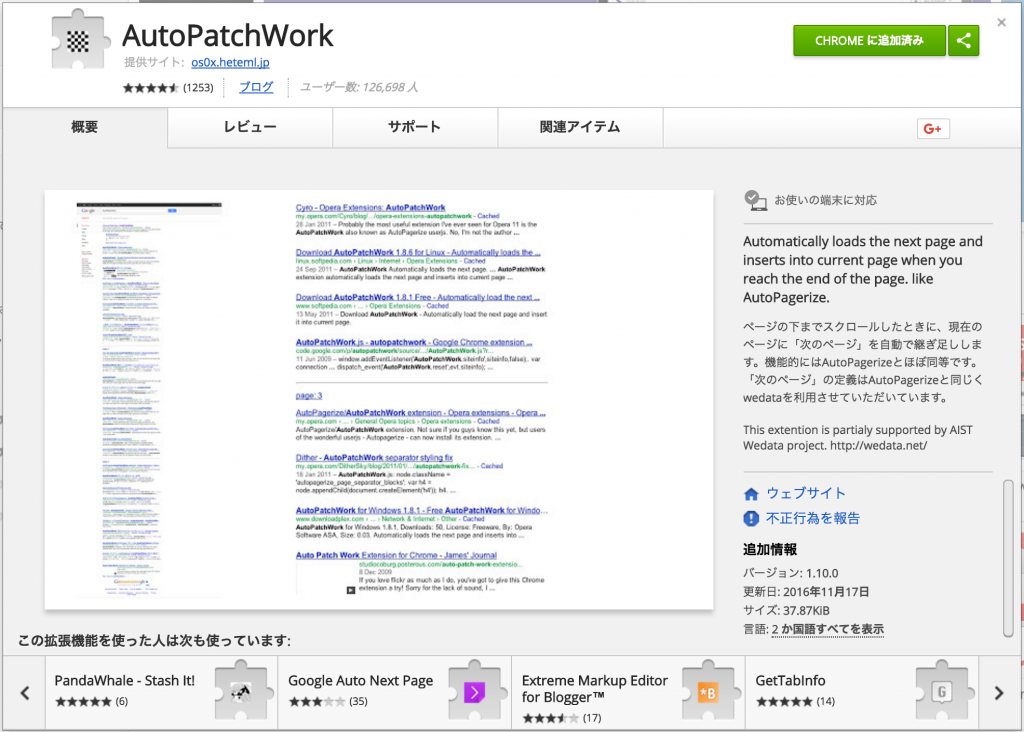The height and width of the screenshot is (732, 1024).
Task: Click Extreme Markup Editor rating (17)
Action: click(x=562, y=718)
